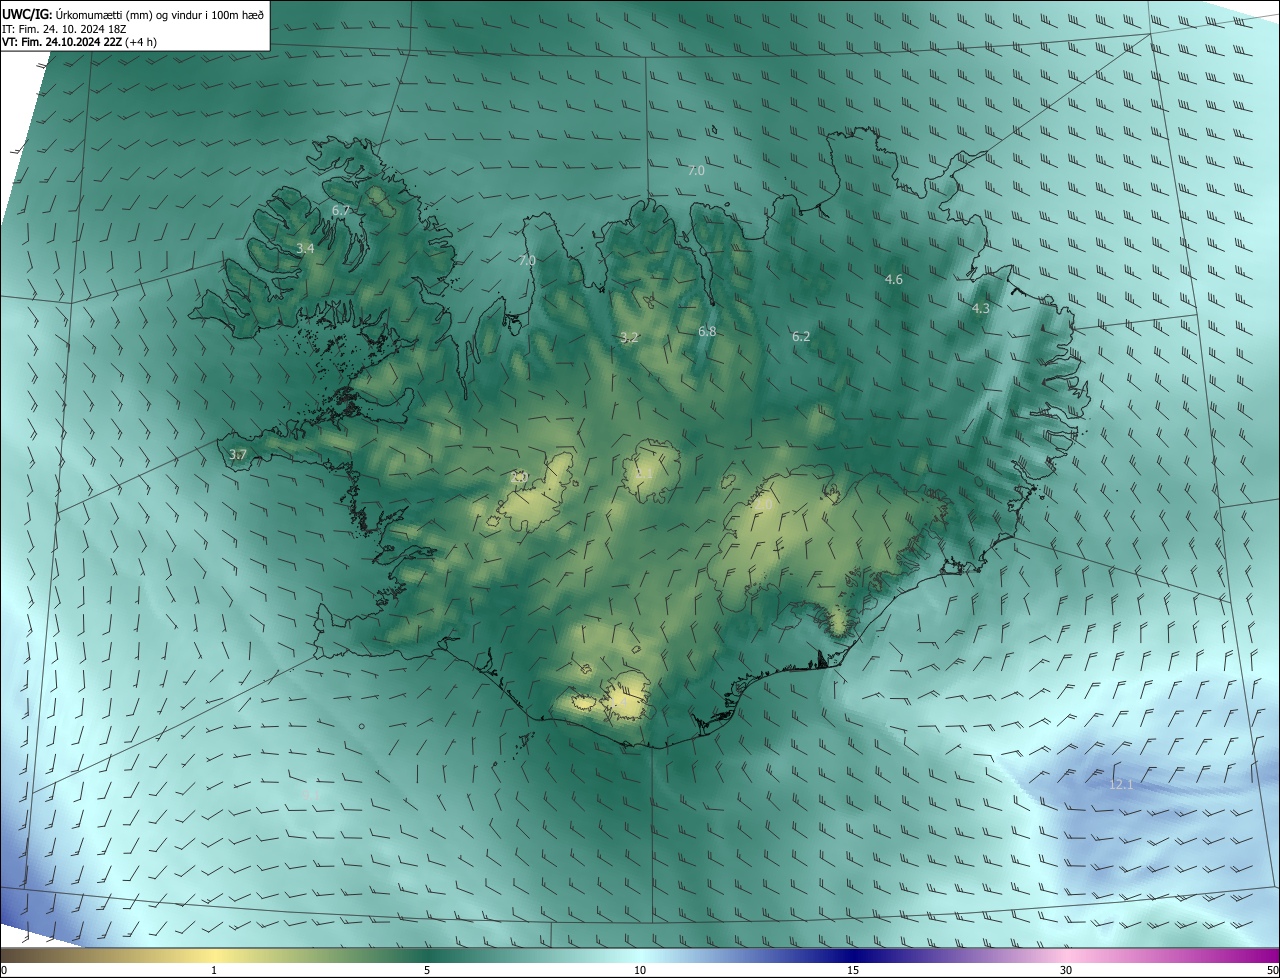Click the 6.2 value on the map

click(801, 337)
